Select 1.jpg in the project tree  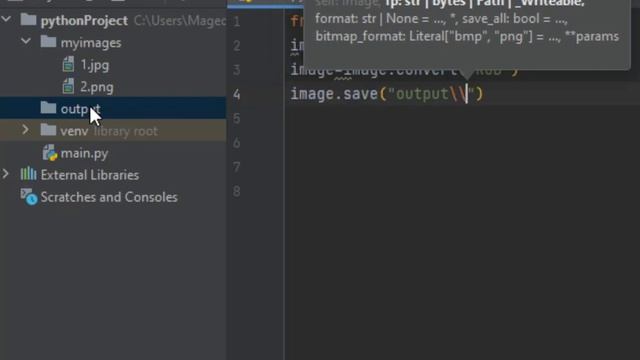click(x=95, y=65)
